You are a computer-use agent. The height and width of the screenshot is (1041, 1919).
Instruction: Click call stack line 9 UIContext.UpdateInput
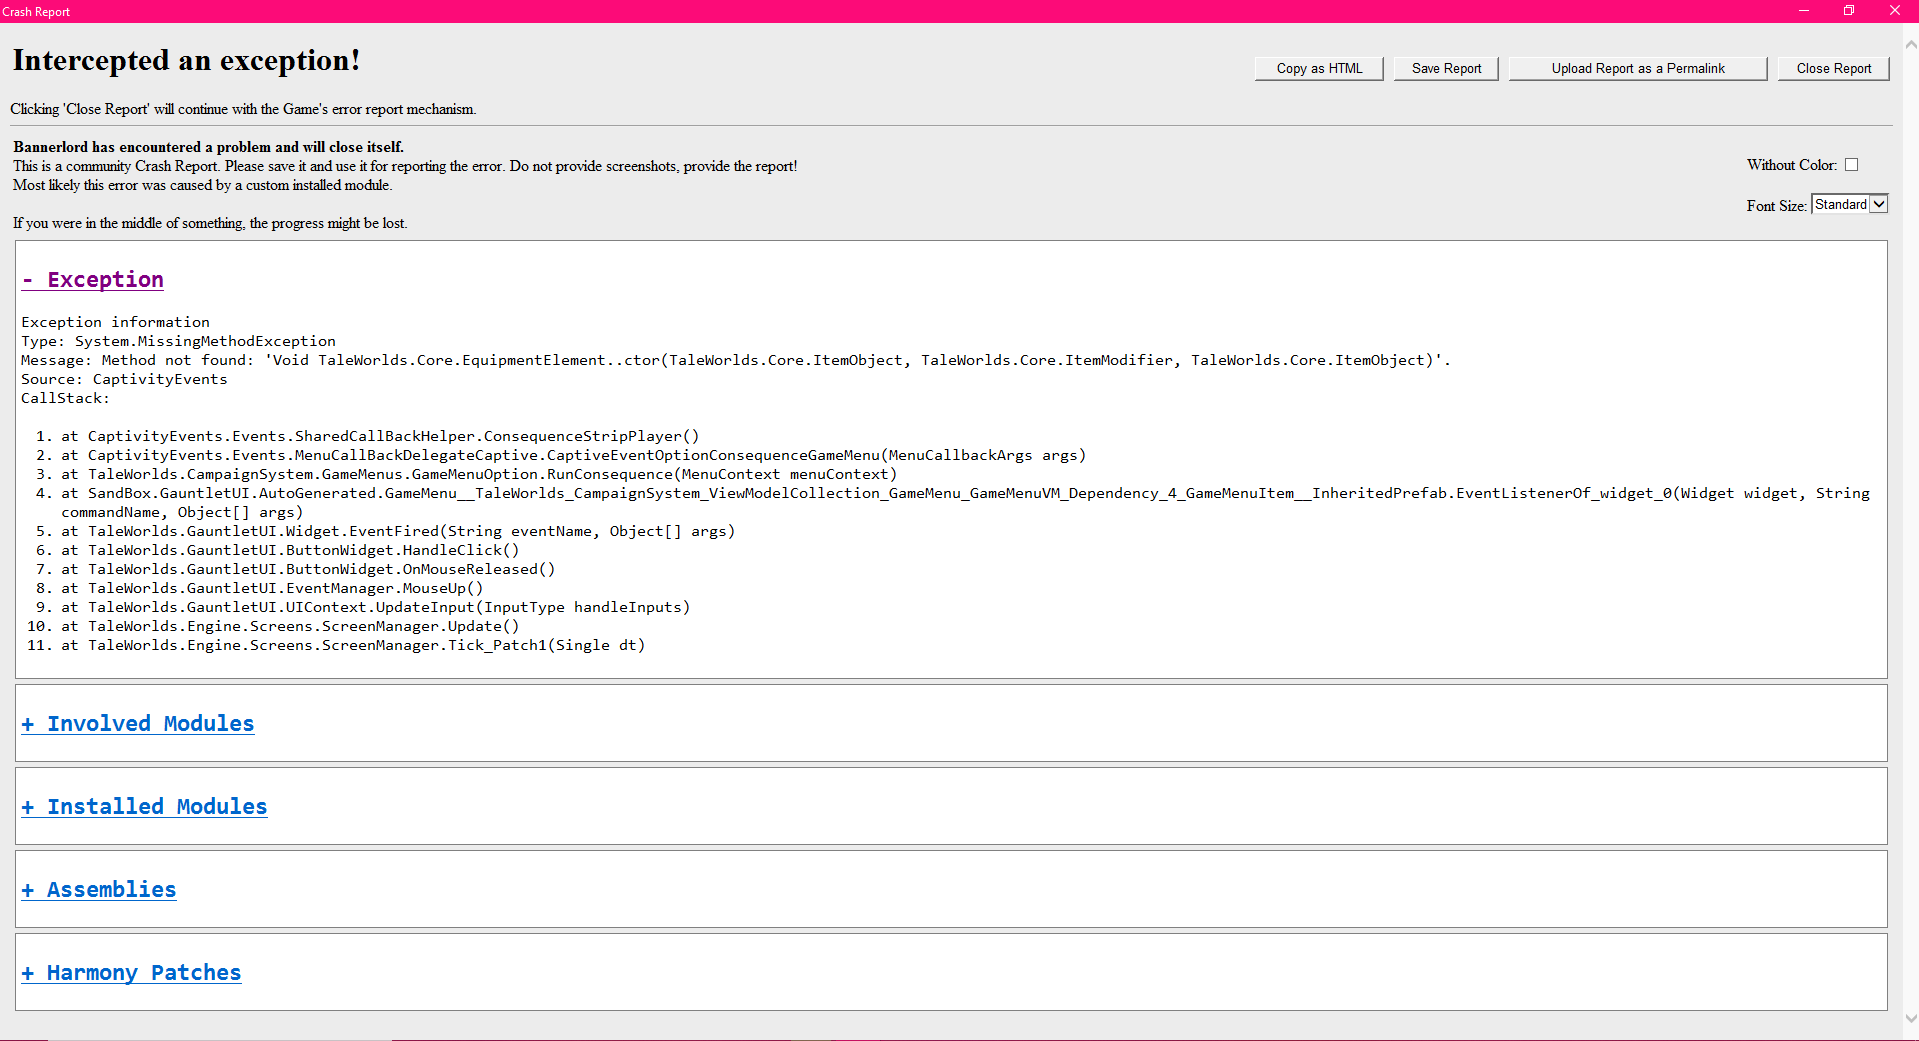tap(375, 607)
